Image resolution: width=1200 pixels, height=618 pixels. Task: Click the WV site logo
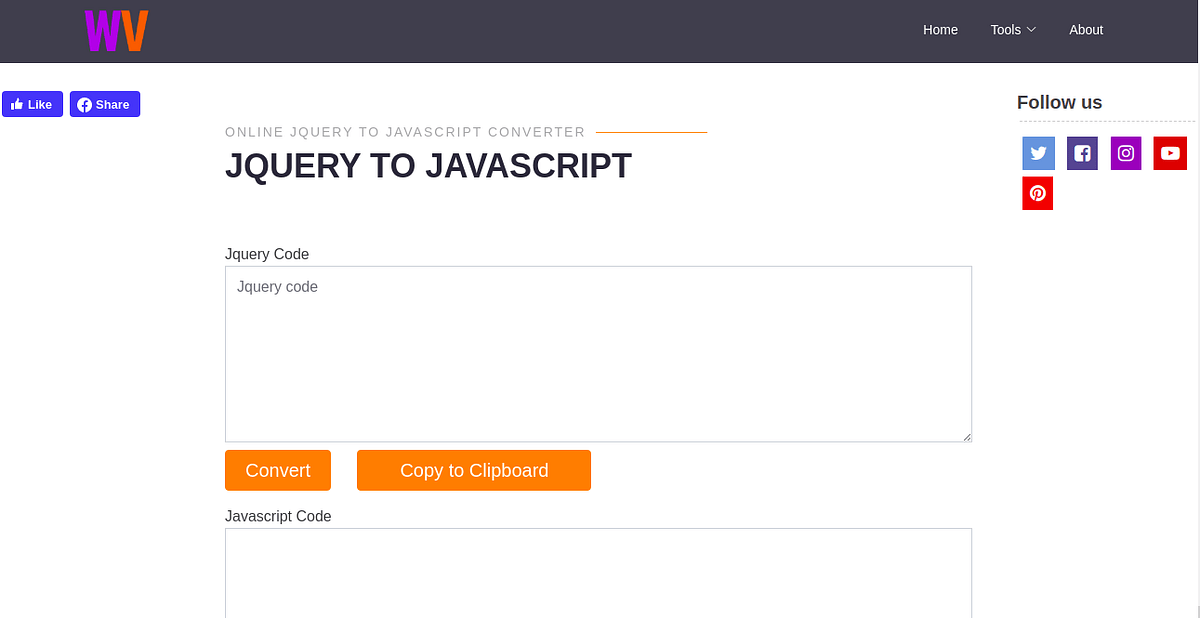[x=116, y=30]
